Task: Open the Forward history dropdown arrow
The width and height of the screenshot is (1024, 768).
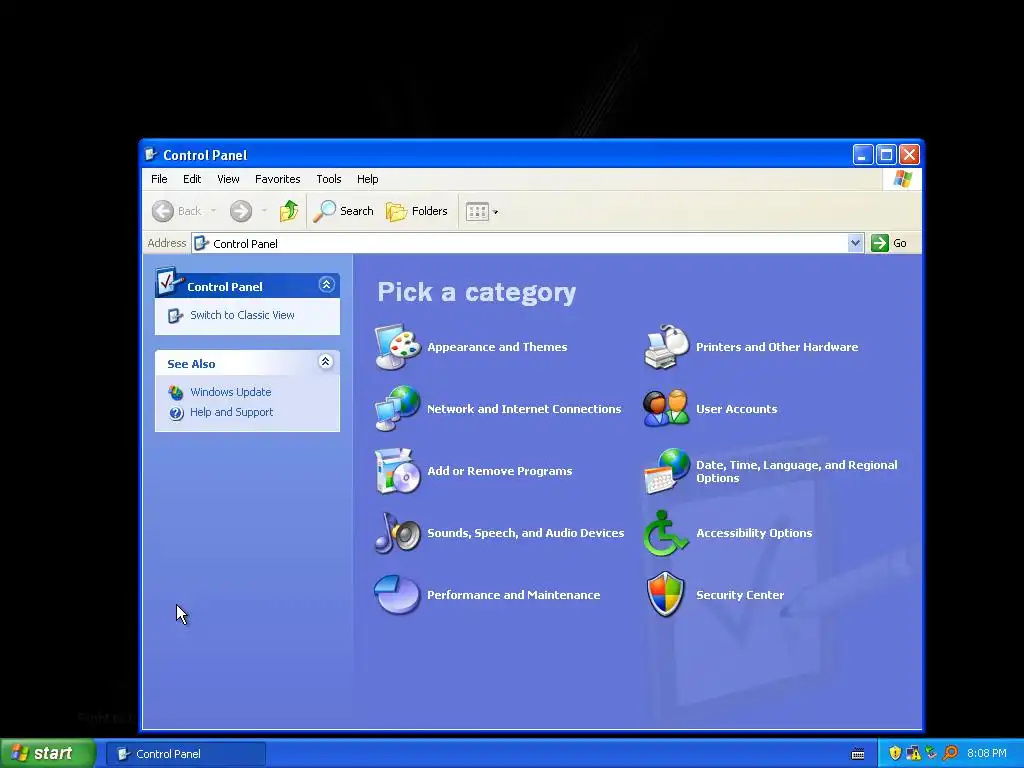Action: [x=264, y=211]
